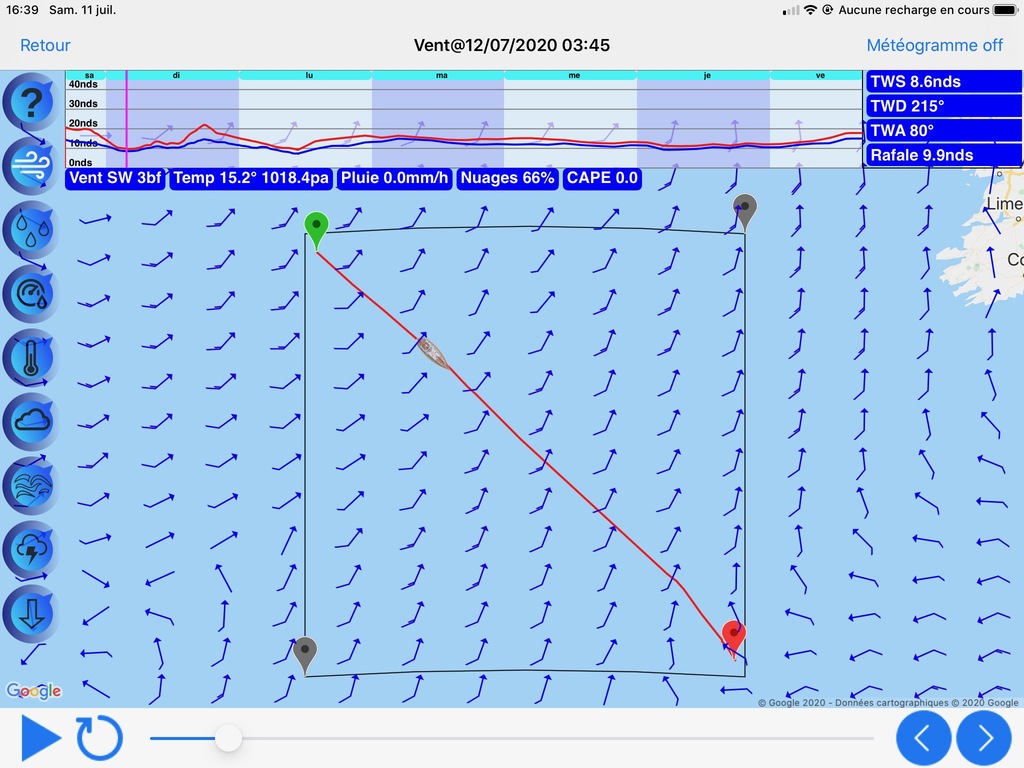Viewport: 1024px width, 768px height.
Task: Tap the TWD 215° readout
Action: pos(944,106)
